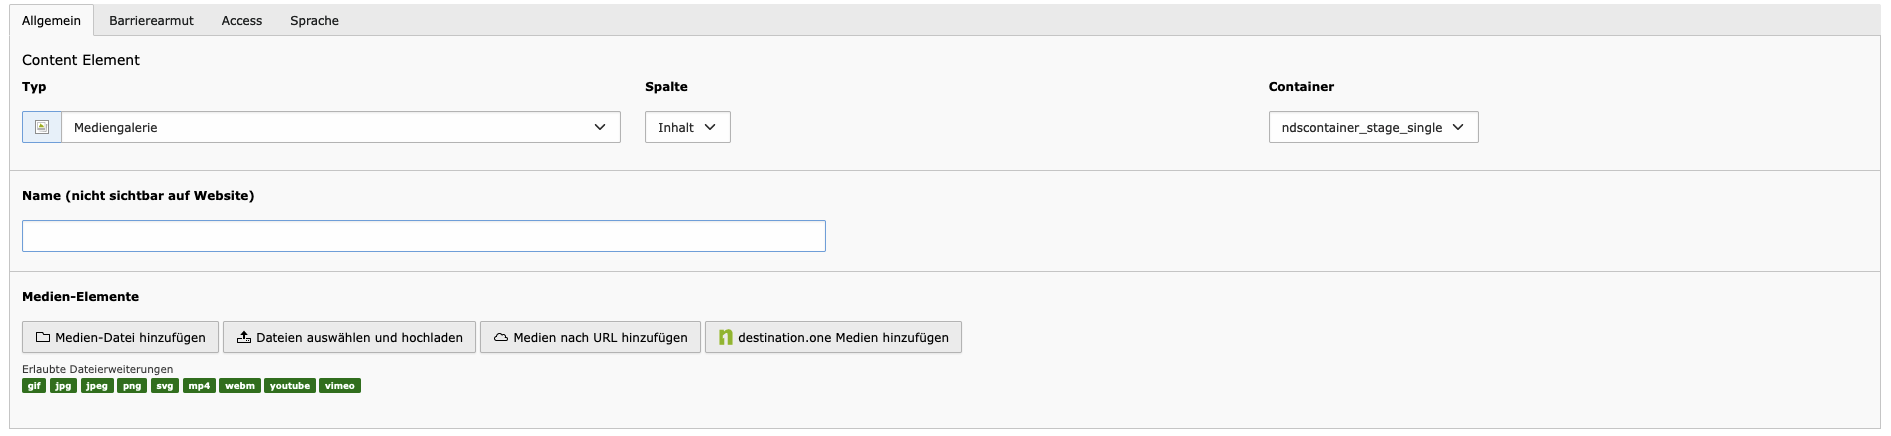Click Medien nach URL hinzufügen button
The image size is (1891, 436).
click(x=590, y=337)
